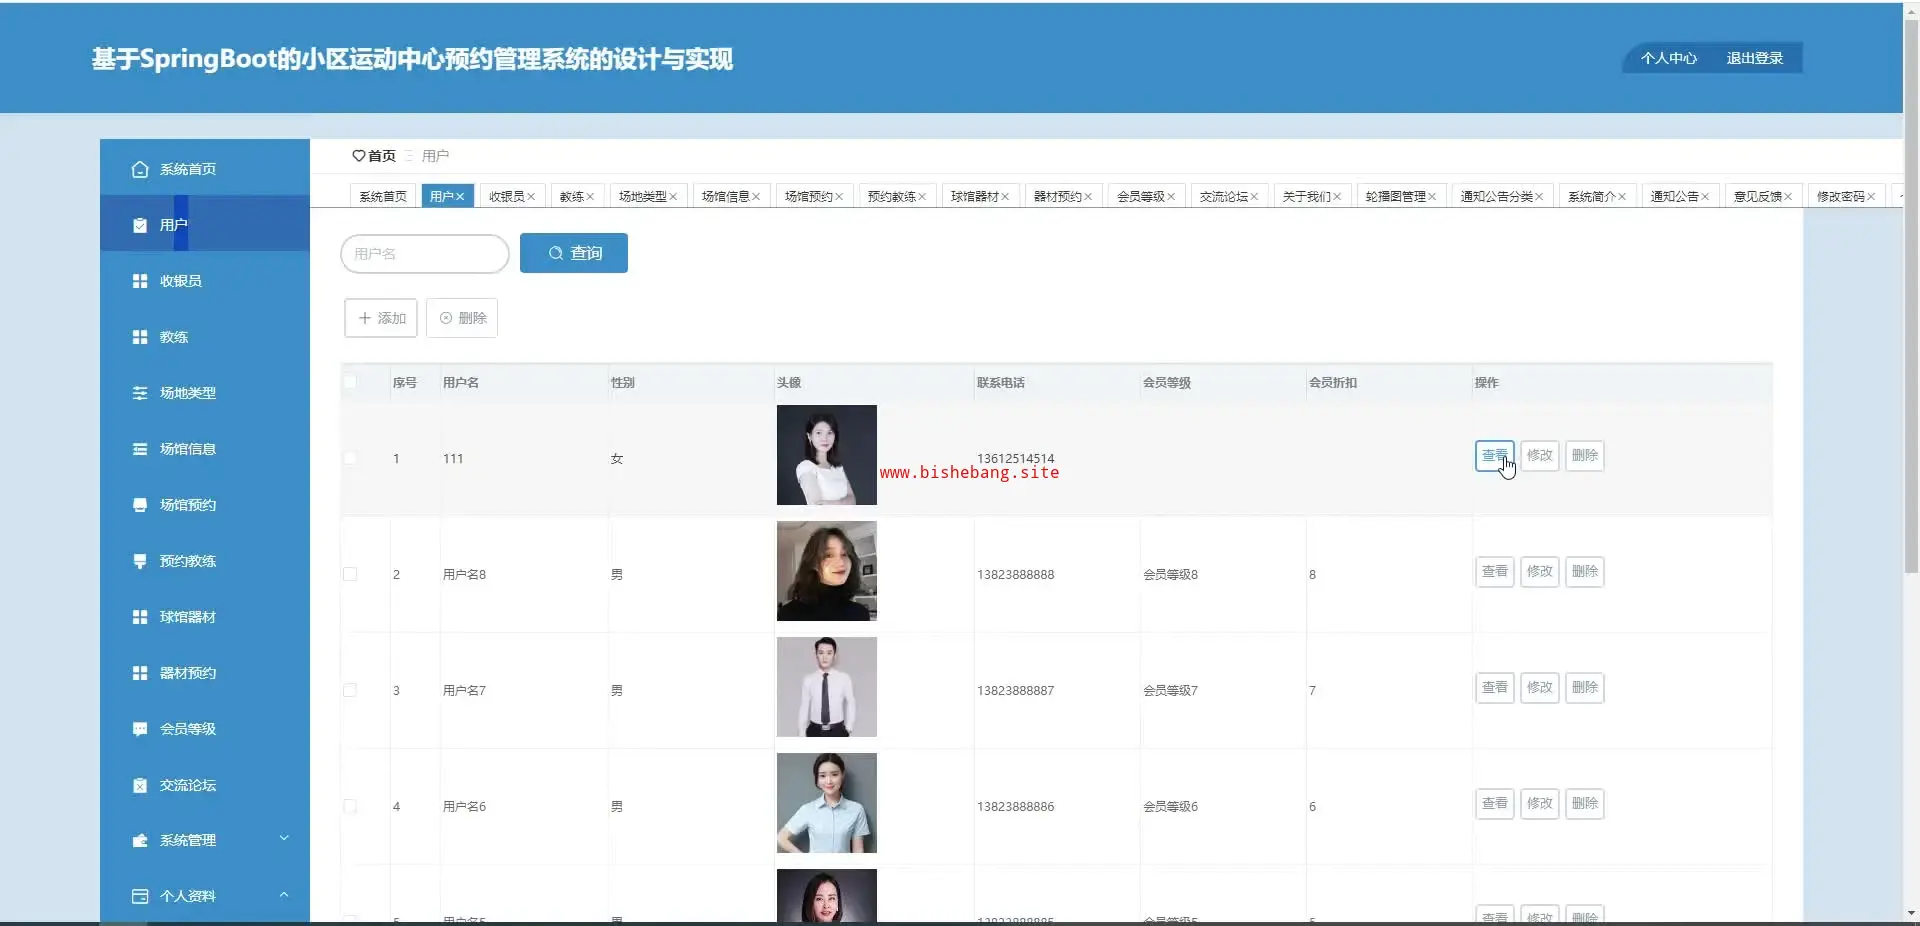
Task: Check the row checkbox for 用户名8
Action: [x=350, y=574]
